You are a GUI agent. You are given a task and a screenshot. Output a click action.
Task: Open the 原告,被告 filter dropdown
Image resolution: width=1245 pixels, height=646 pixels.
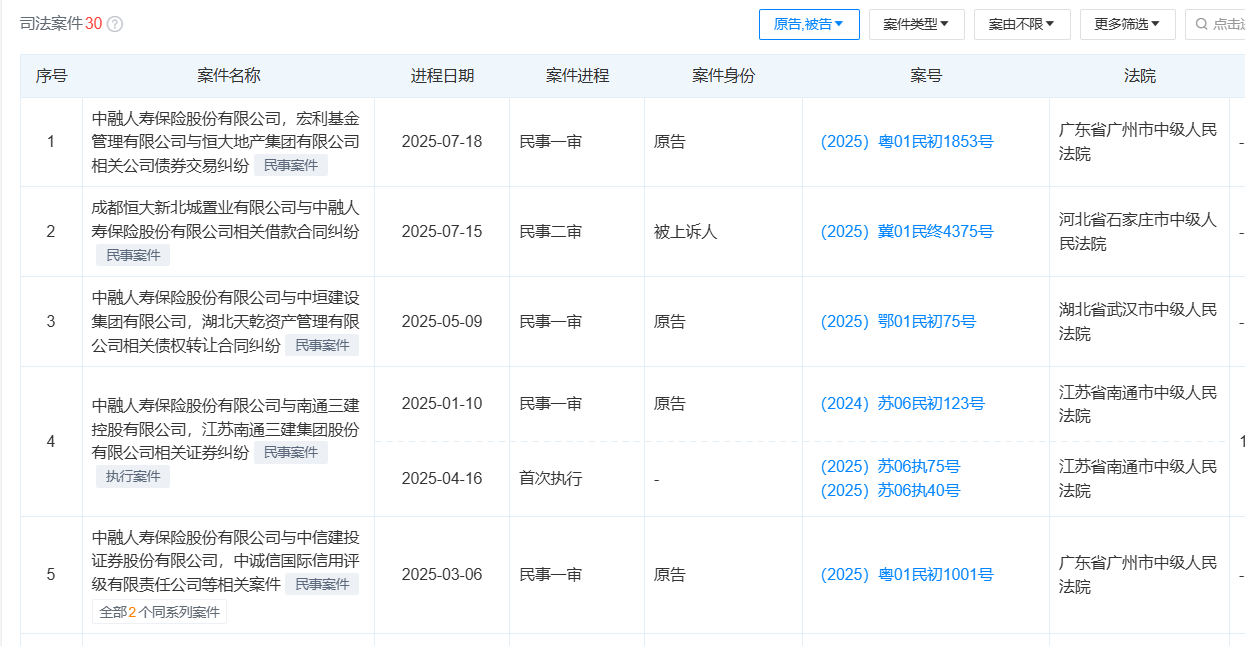coord(809,23)
